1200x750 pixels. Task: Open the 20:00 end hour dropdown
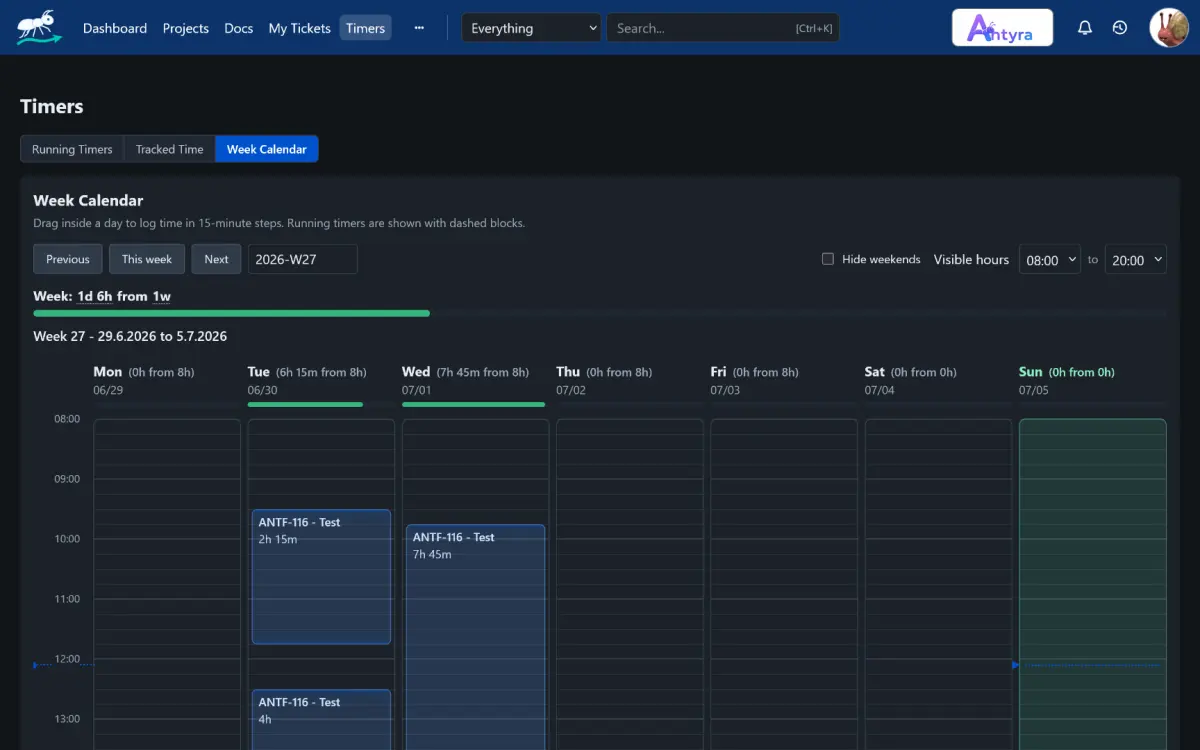click(1136, 260)
